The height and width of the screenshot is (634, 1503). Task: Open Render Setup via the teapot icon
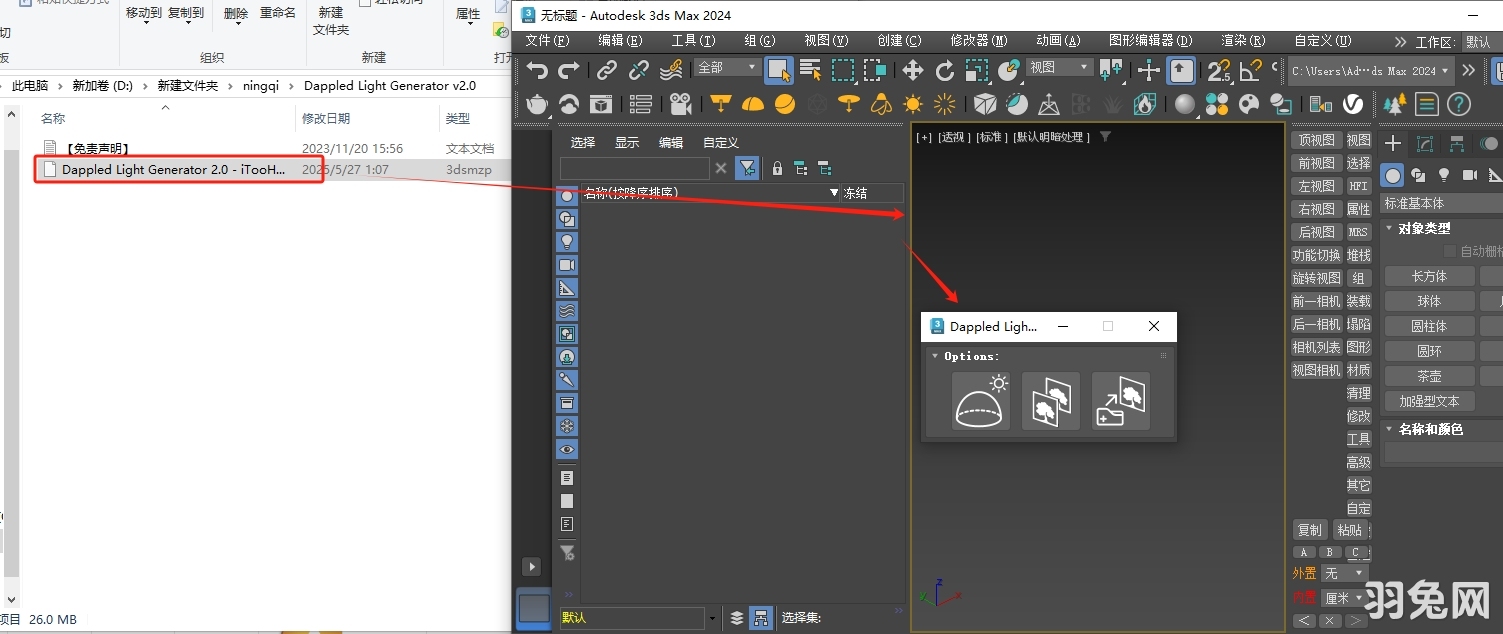click(x=537, y=103)
